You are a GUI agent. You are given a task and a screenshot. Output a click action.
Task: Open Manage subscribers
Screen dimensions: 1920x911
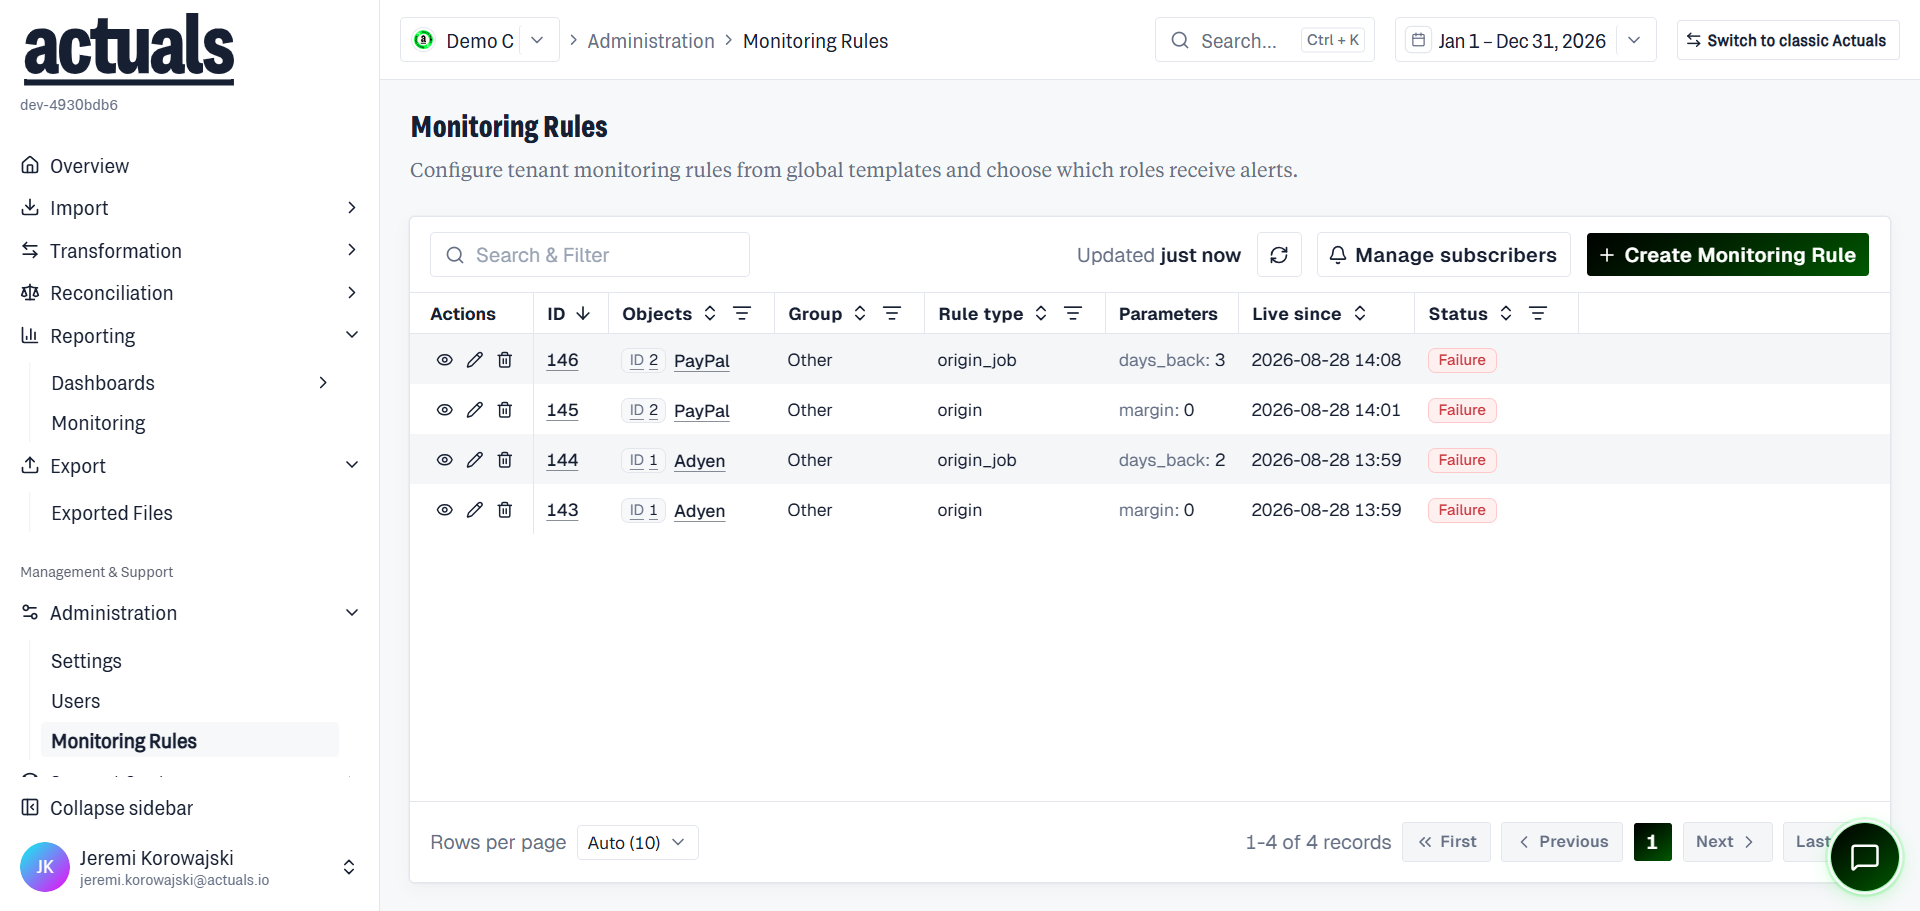point(1443,255)
